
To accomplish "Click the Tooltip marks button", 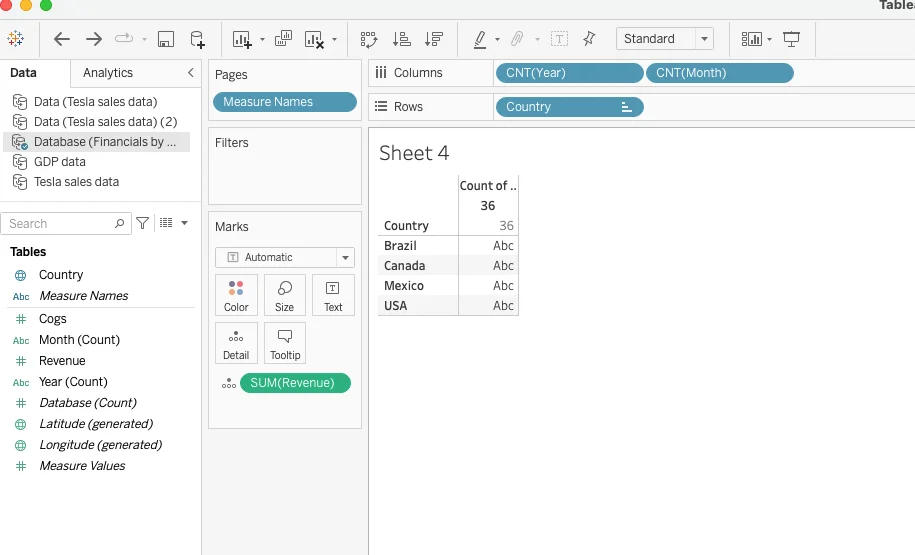I will 285,343.
